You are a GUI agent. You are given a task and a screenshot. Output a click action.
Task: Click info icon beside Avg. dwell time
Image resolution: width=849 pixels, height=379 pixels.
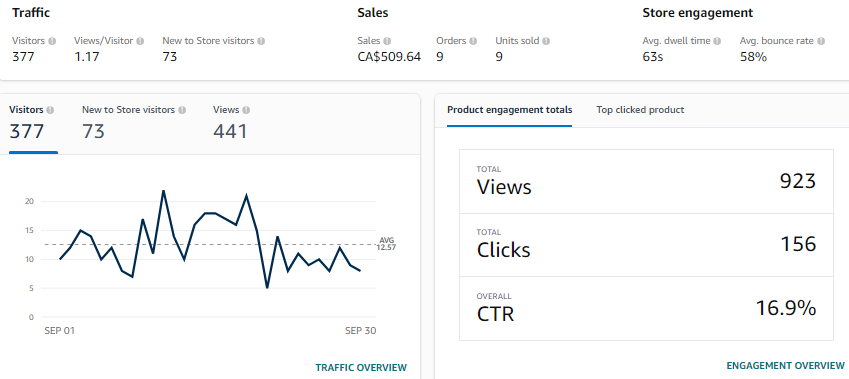[x=717, y=41]
